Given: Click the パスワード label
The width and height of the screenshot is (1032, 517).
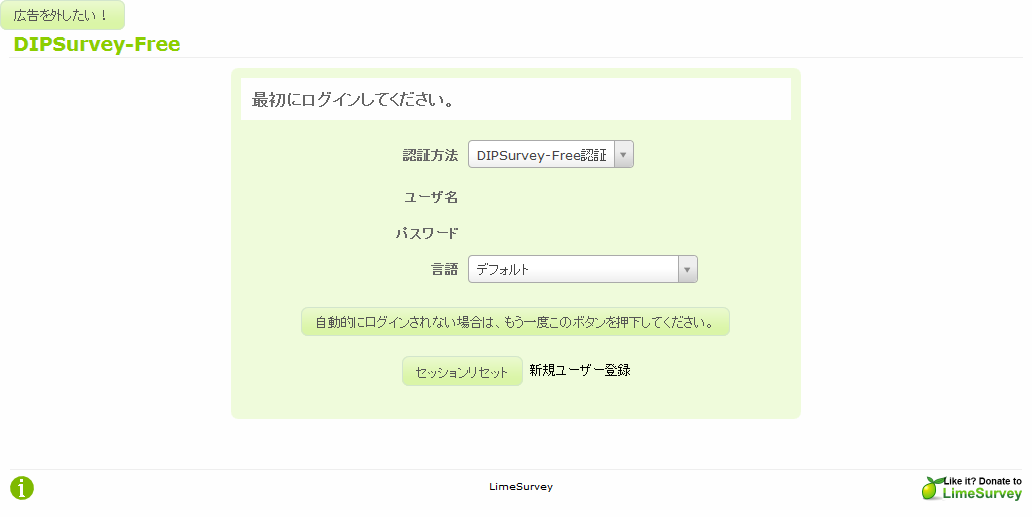Looking at the screenshot, I should (x=426, y=233).
